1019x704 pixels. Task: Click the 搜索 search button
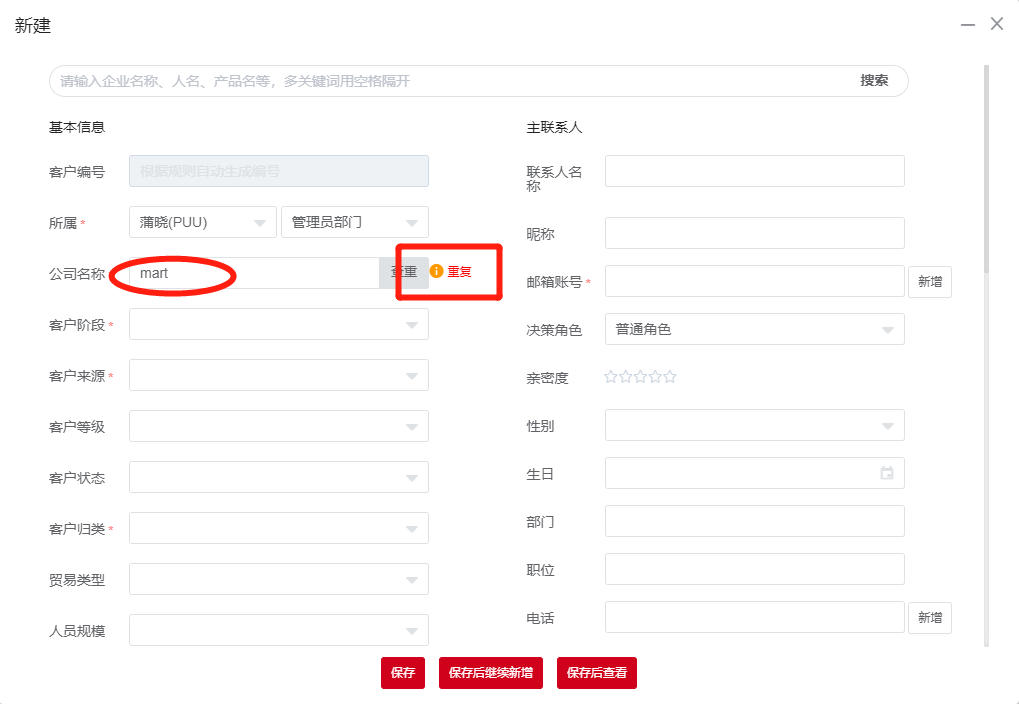874,81
